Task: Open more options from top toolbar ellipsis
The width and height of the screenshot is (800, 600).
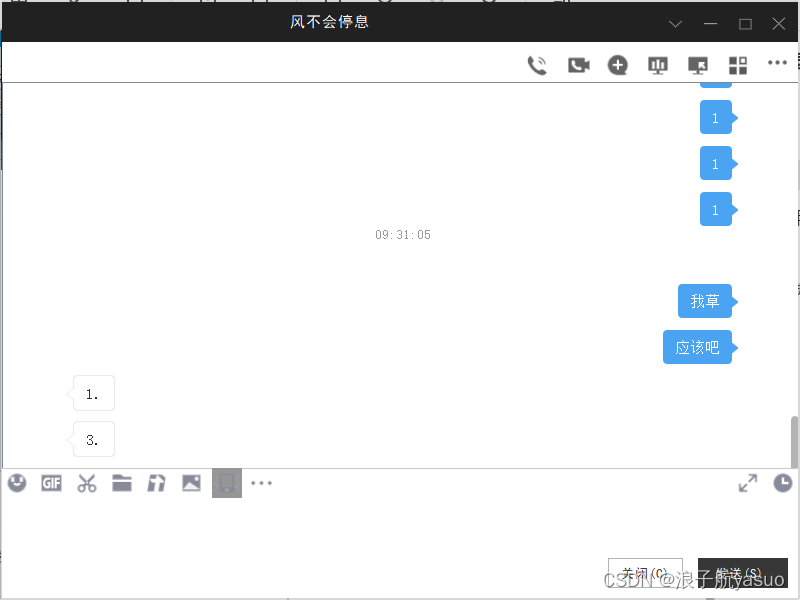Action: click(x=778, y=64)
